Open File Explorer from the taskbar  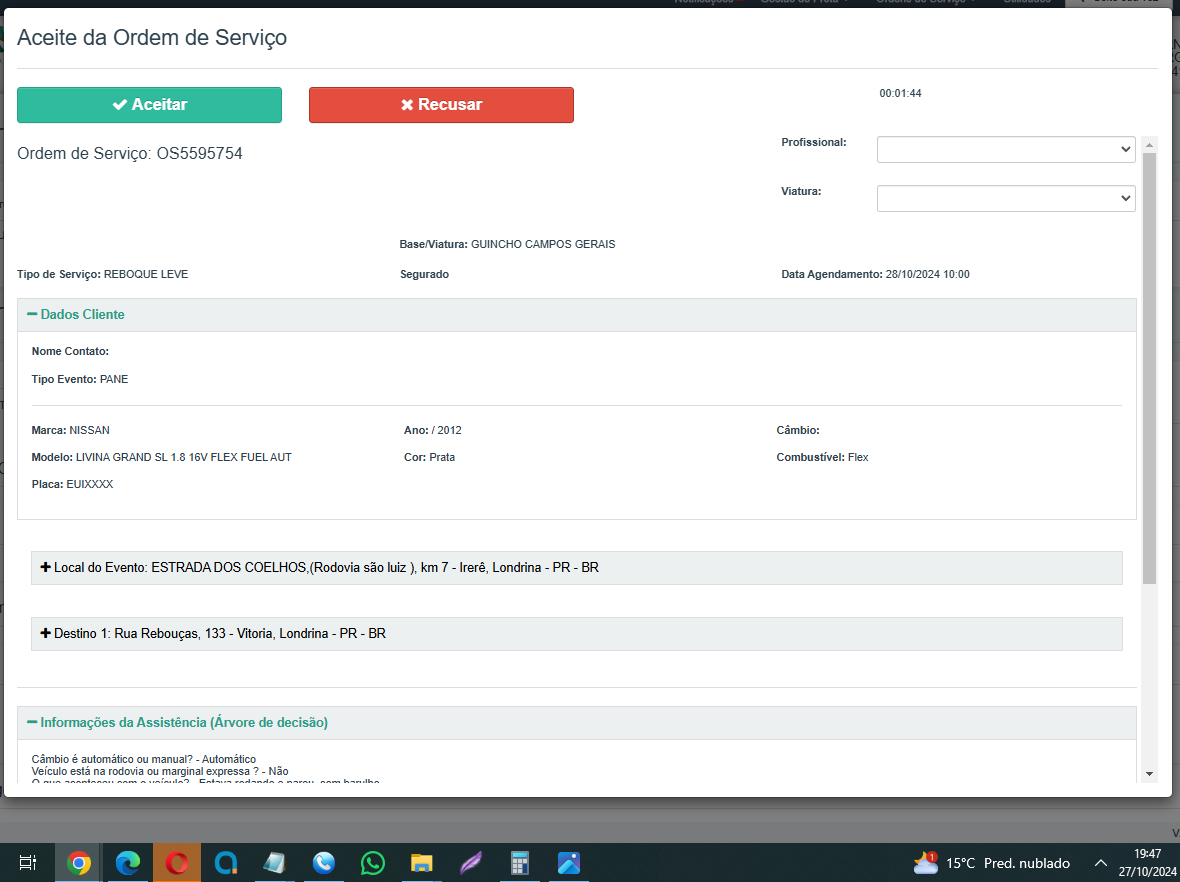[x=422, y=863]
